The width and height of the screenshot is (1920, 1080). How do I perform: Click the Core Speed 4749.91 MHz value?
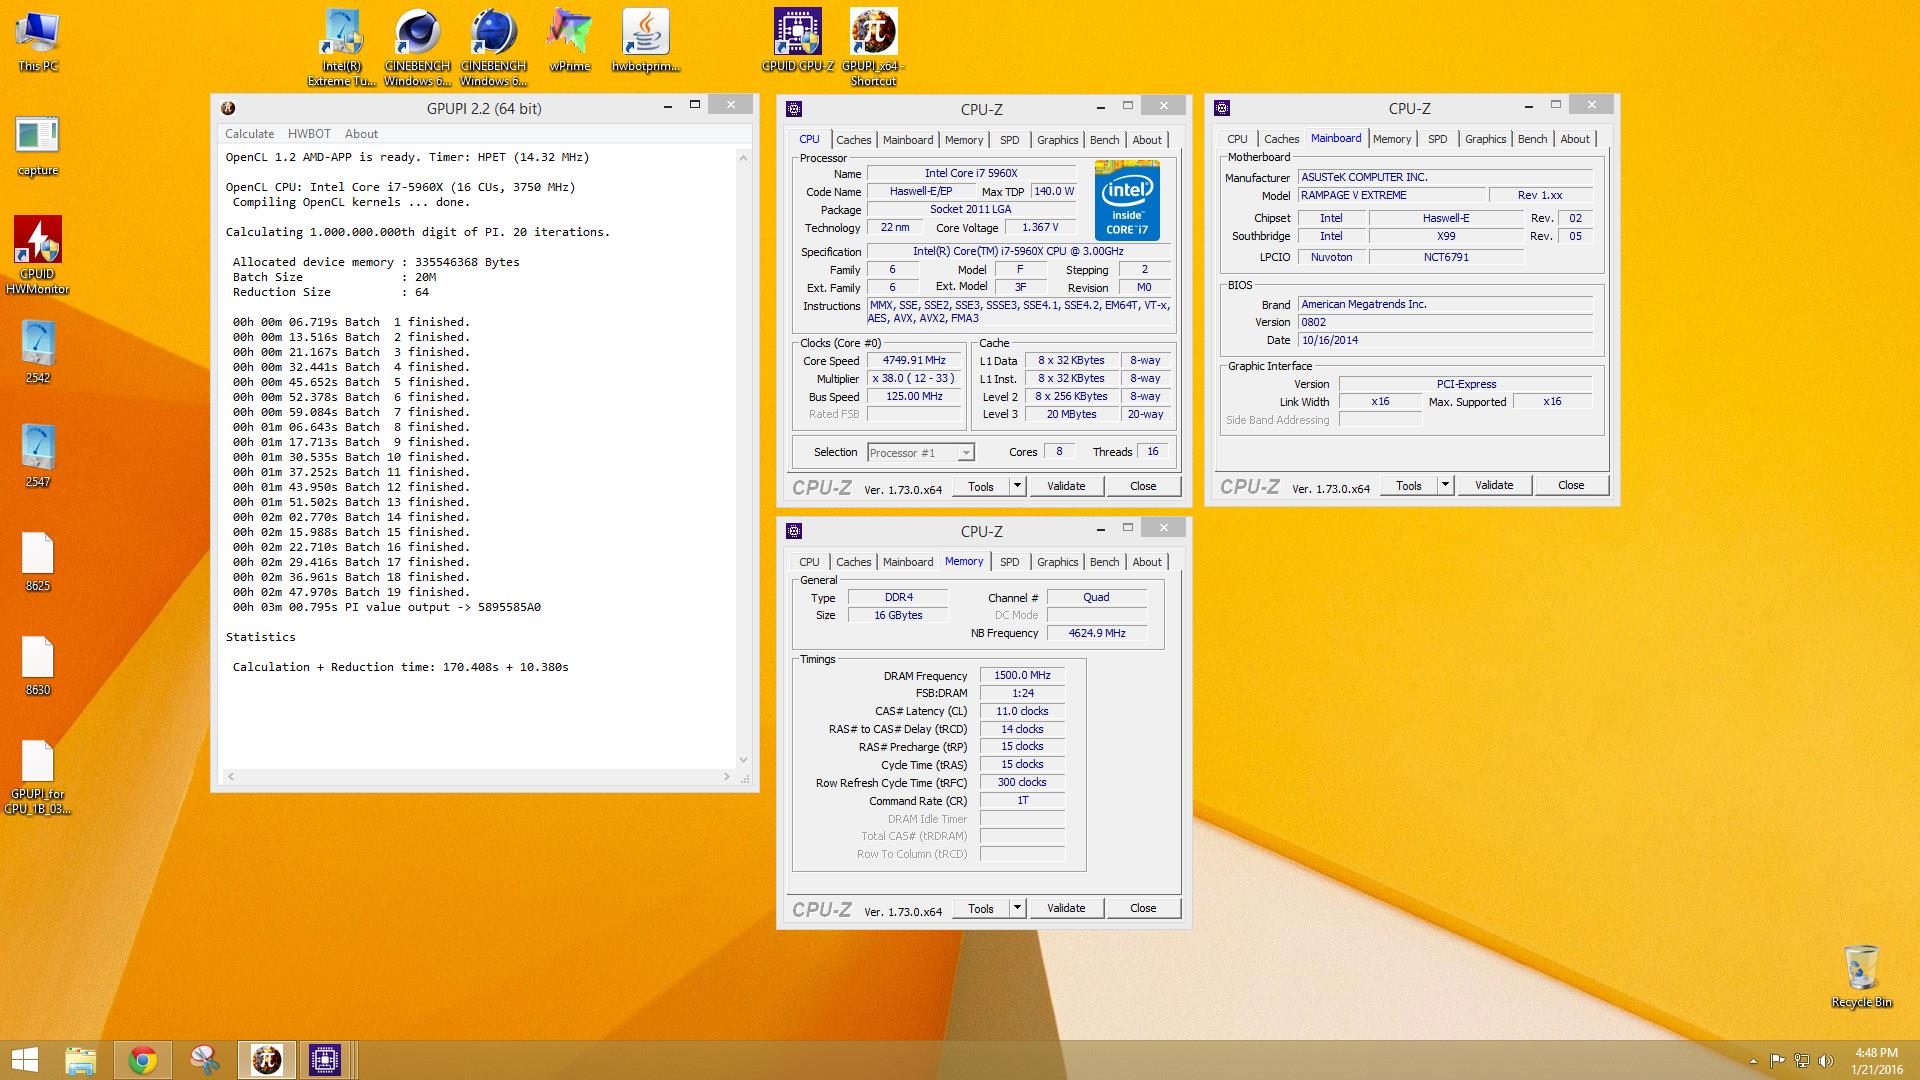[x=913, y=361]
